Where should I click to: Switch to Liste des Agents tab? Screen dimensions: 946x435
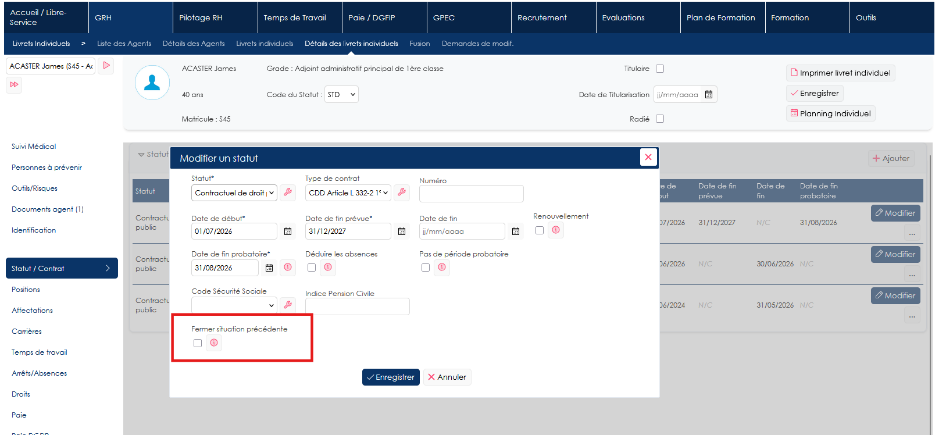[x=125, y=43]
